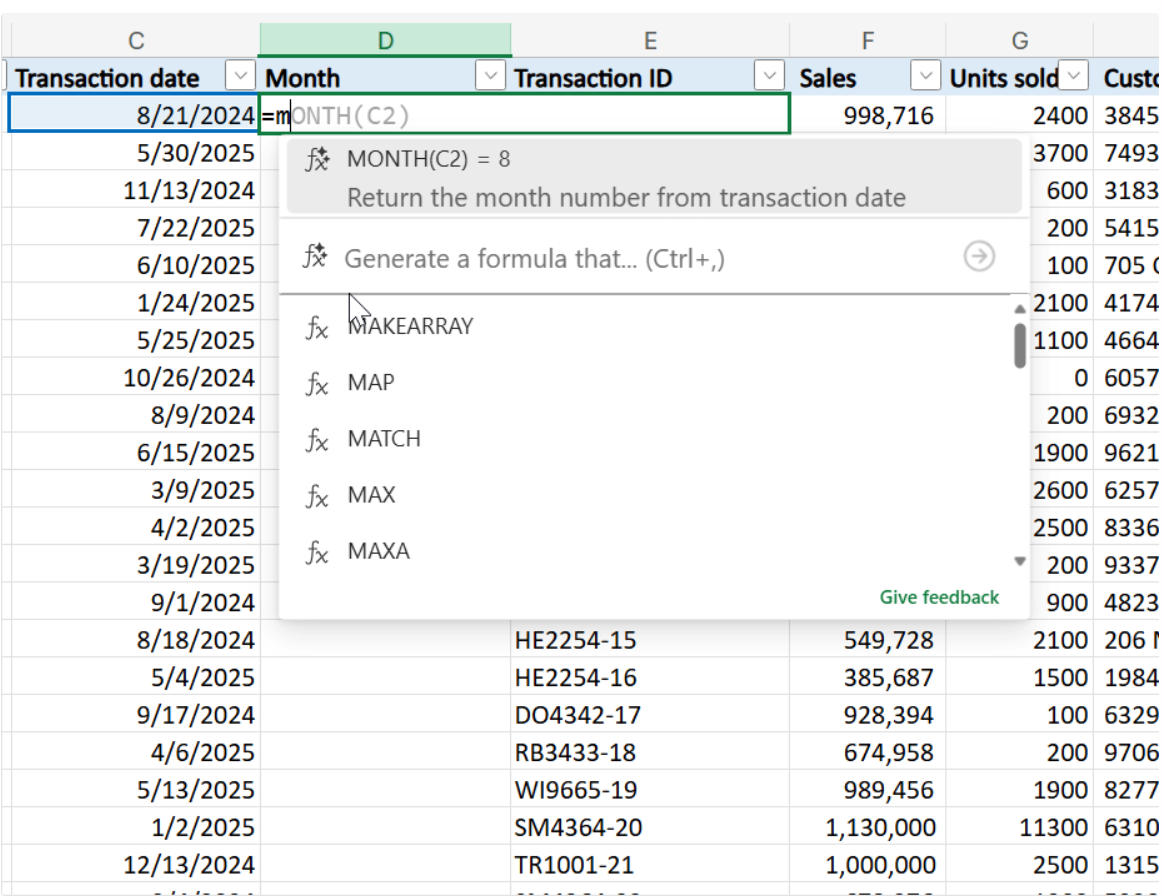This screenshot has width=1164, height=896.
Task: Choose the MONTH(C2) = 8 suggestion
Action: (654, 178)
